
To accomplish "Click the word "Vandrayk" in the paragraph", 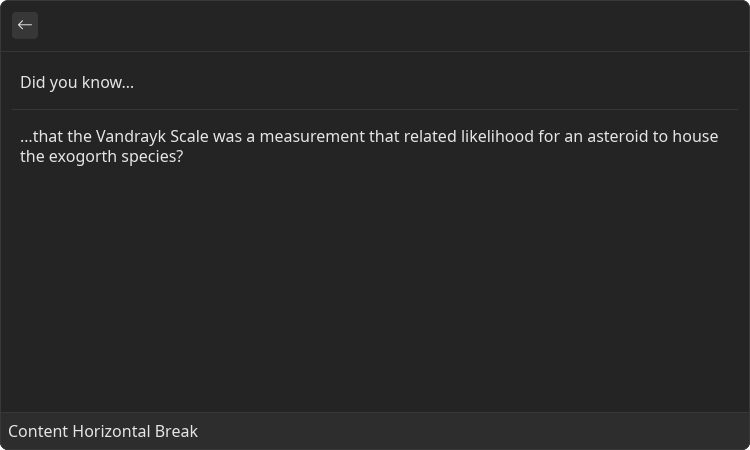I will [x=131, y=137].
